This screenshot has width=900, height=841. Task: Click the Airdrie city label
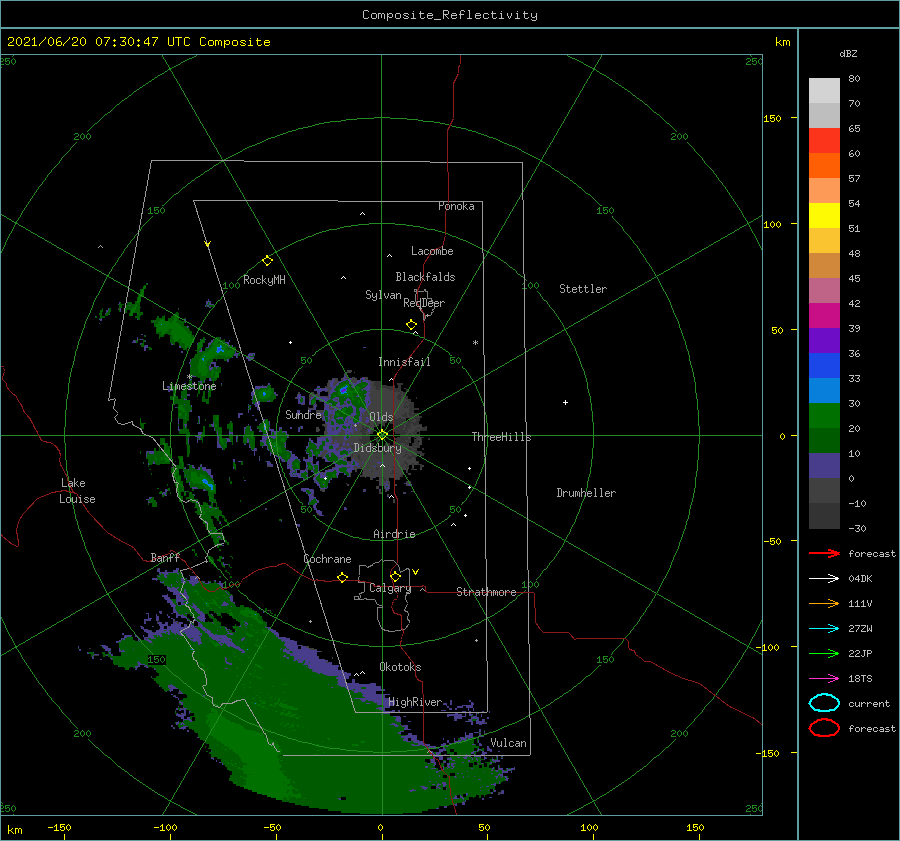[394, 534]
